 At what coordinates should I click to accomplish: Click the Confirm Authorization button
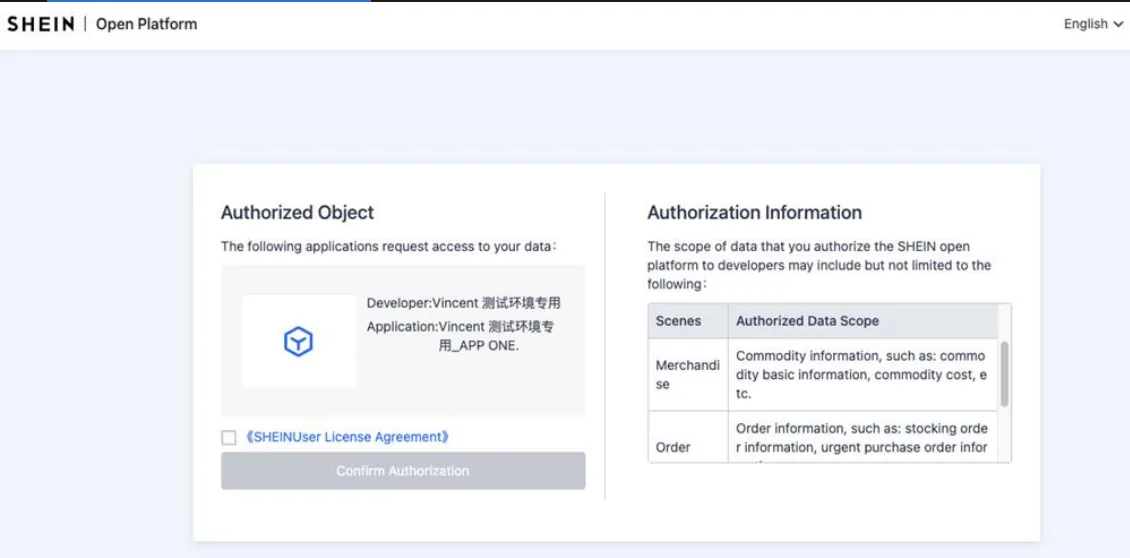pos(403,471)
